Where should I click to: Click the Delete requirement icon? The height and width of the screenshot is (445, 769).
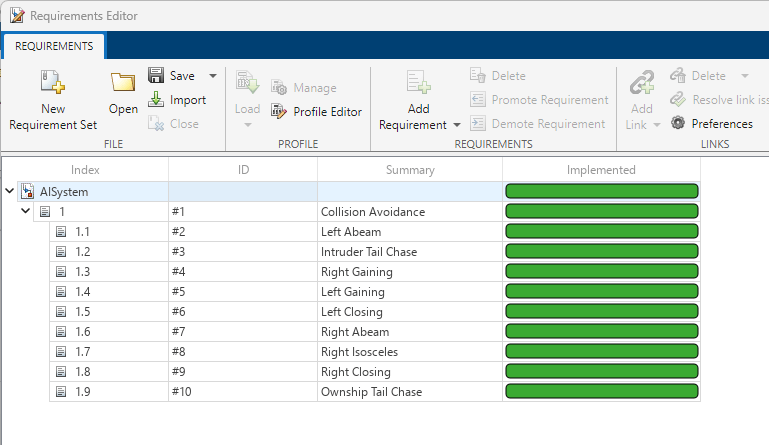pos(477,75)
